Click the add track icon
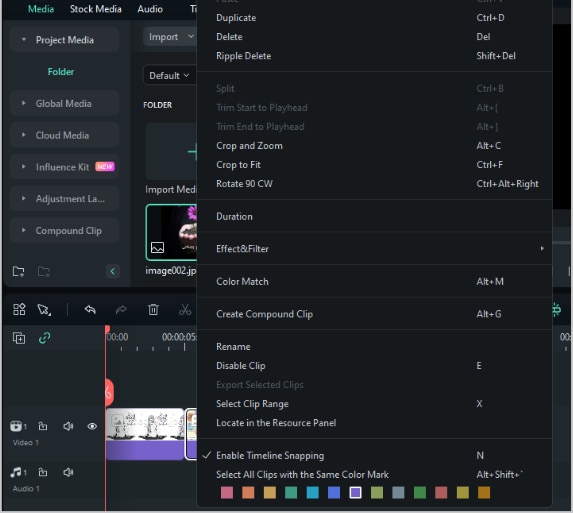This screenshot has height=513, width=573. tap(19, 338)
